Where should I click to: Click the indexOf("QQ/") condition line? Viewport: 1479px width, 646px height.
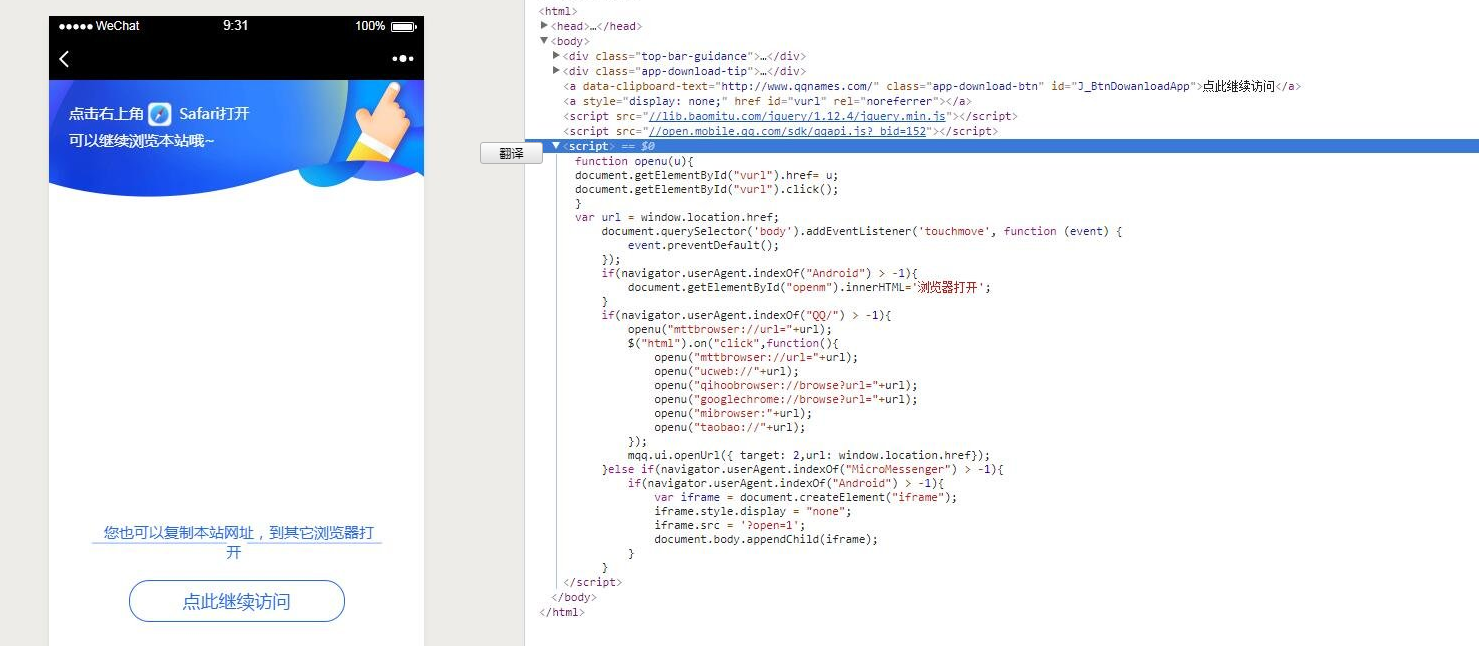[x=746, y=315]
